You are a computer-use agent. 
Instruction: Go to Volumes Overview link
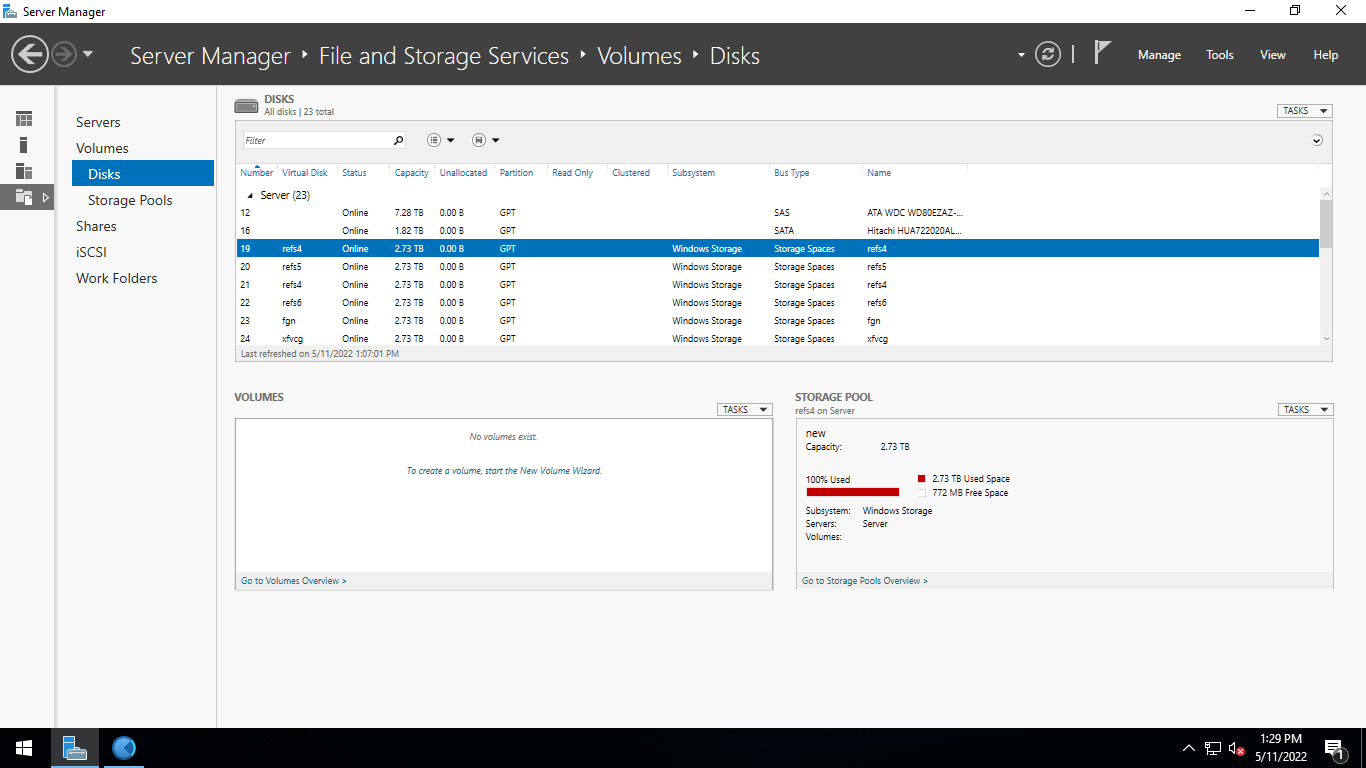pos(293,581)
